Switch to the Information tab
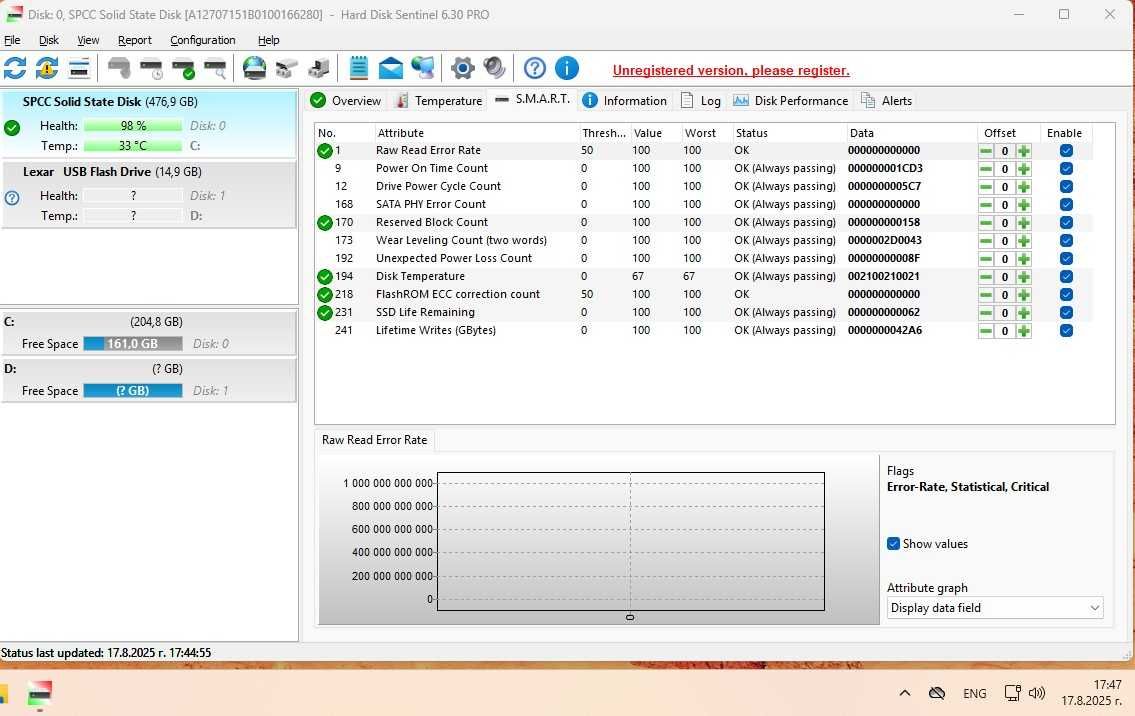Viewport: 1135px width, 716px height. [624, 101]
